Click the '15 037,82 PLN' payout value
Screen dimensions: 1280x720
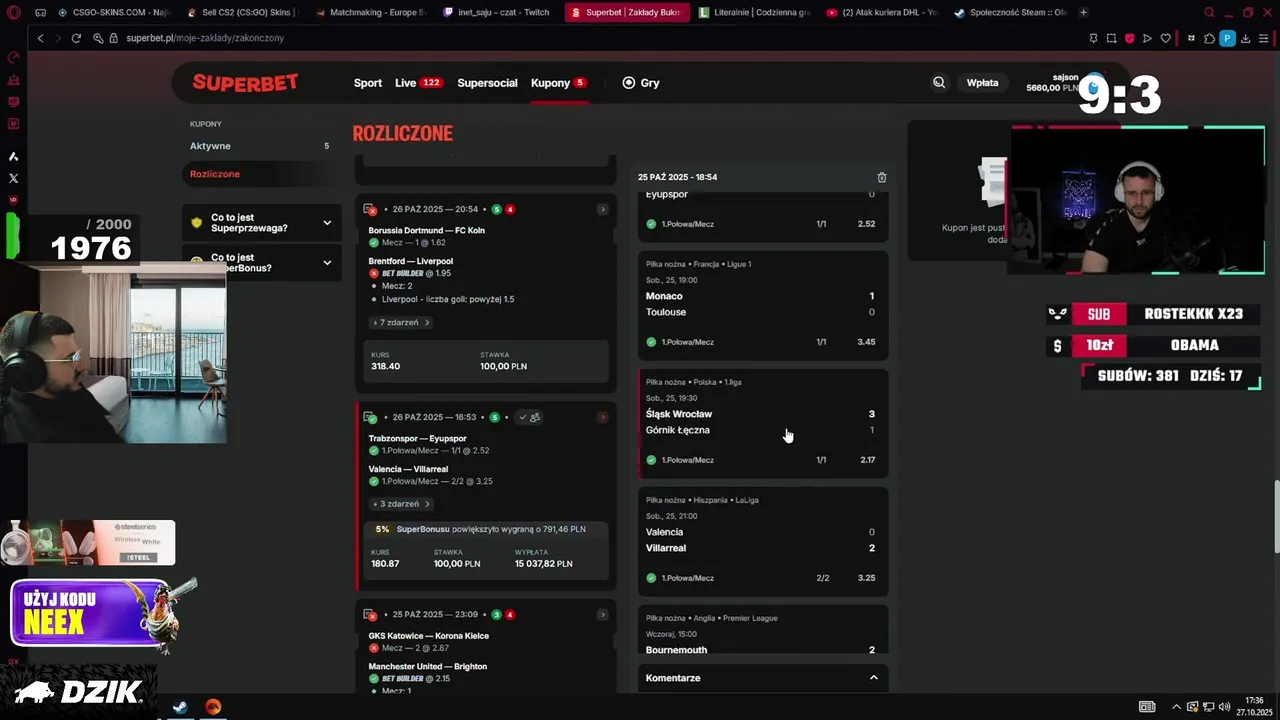[x=543, y=564]
